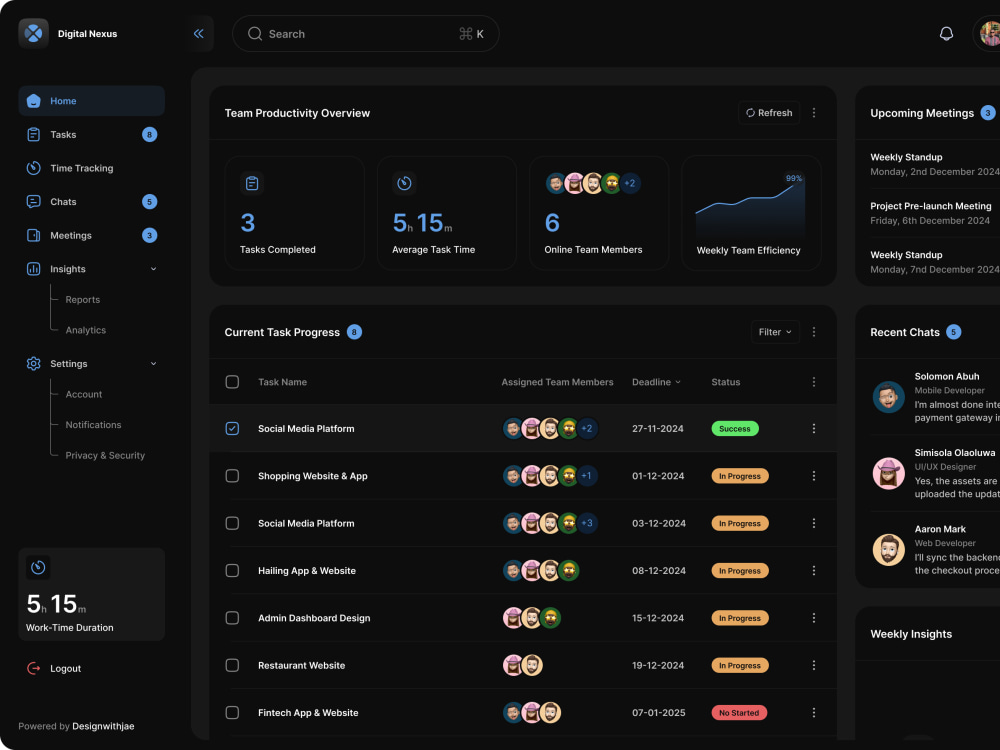
Task: Click the Tasks Completed clipboard icon
Action: pos(252,184)
